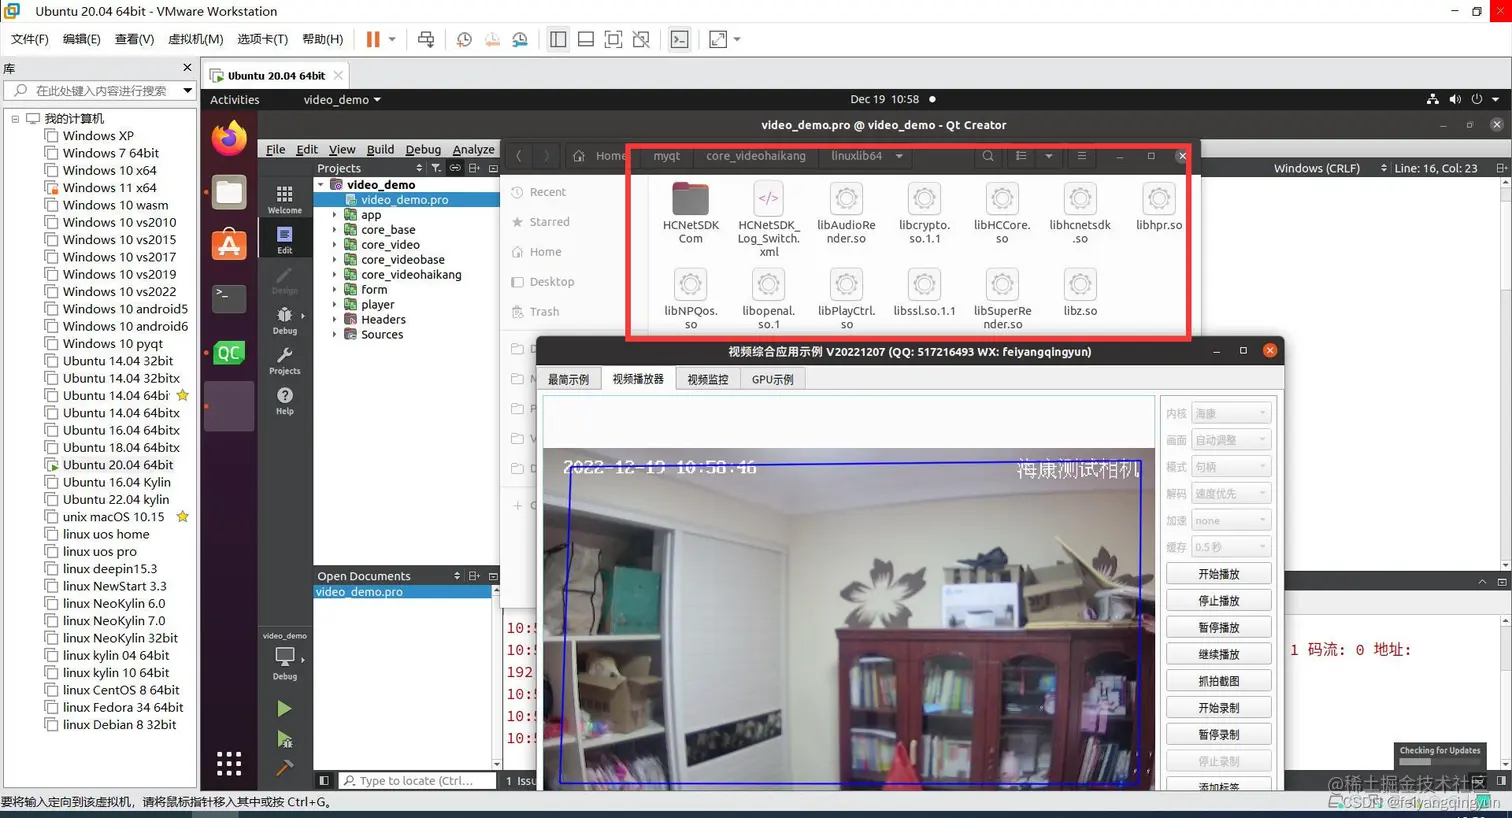
Task: Click 抓拍截图 button
Action: coord(1218,681)
